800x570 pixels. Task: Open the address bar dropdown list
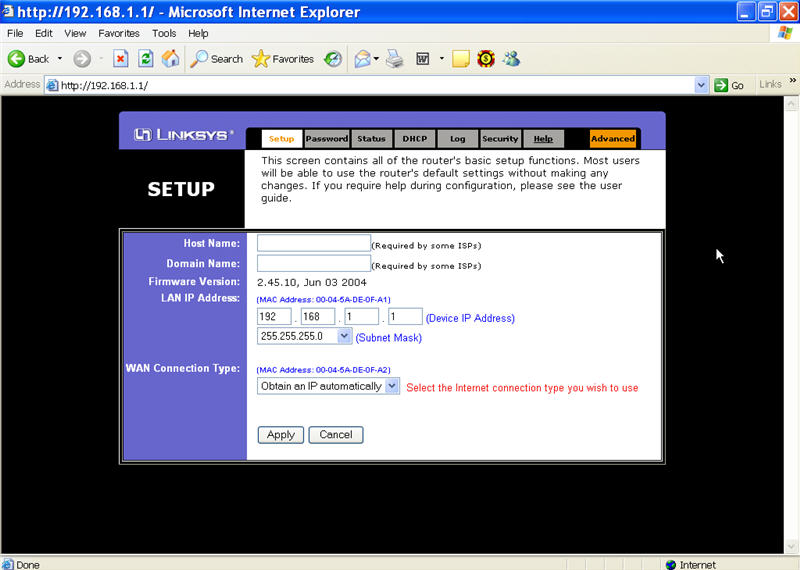click(x=702, y=85)
